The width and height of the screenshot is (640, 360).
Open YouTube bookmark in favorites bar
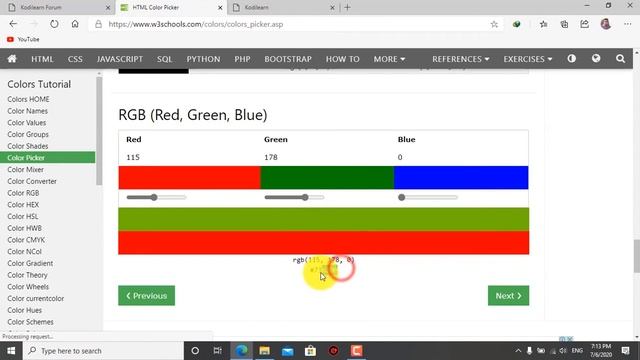tap(23, 39)
